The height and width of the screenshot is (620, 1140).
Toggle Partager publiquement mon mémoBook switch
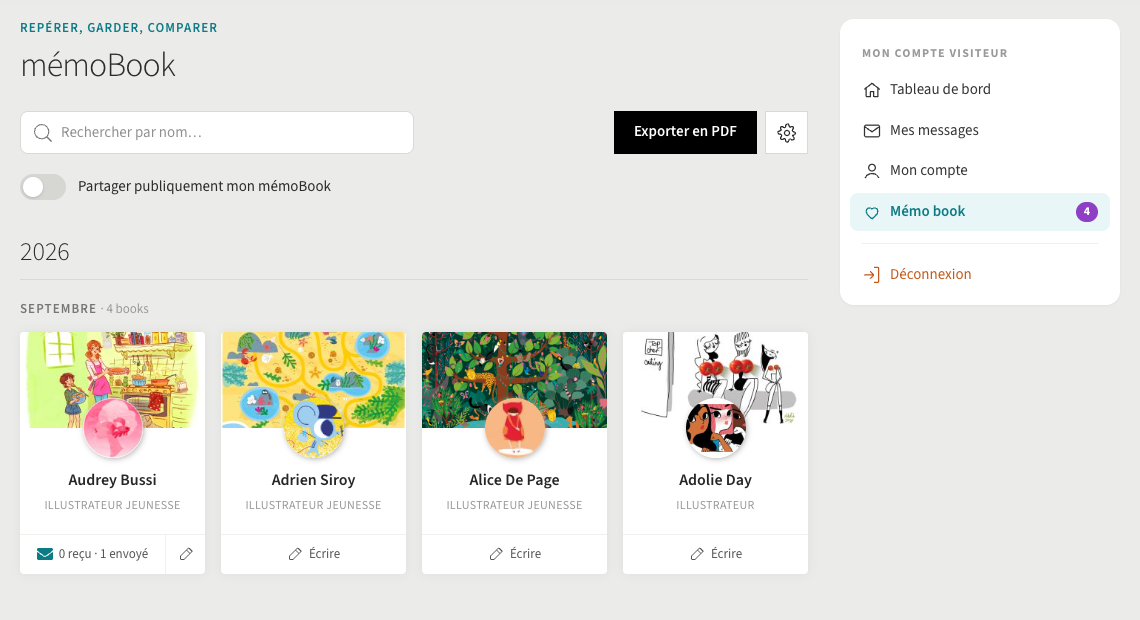[x=43, y=187]
